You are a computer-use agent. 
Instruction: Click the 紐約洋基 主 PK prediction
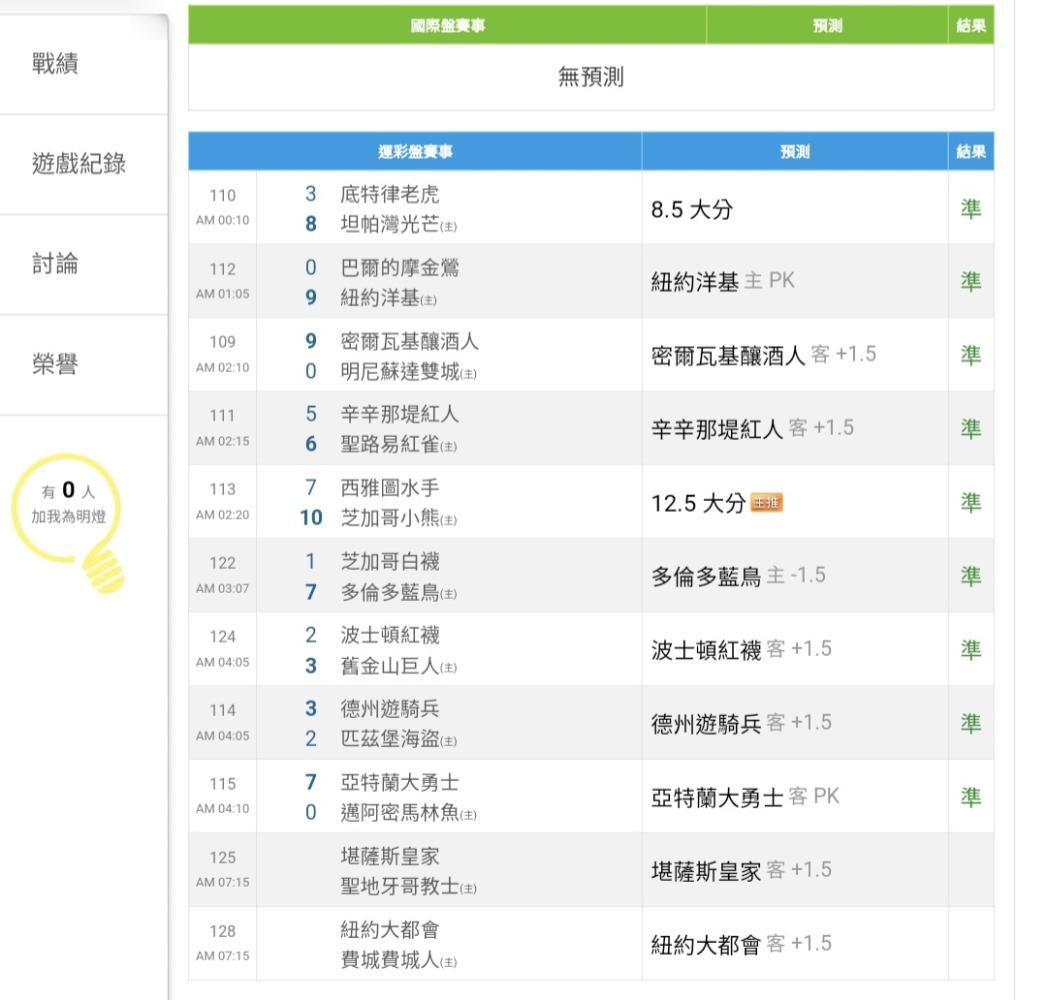723,282
